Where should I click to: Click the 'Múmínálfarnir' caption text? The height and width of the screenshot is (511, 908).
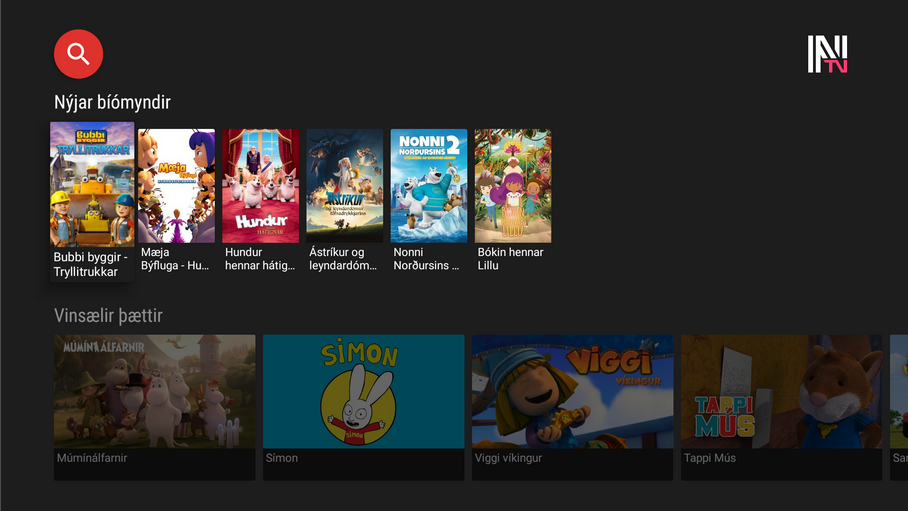point(92,458)
